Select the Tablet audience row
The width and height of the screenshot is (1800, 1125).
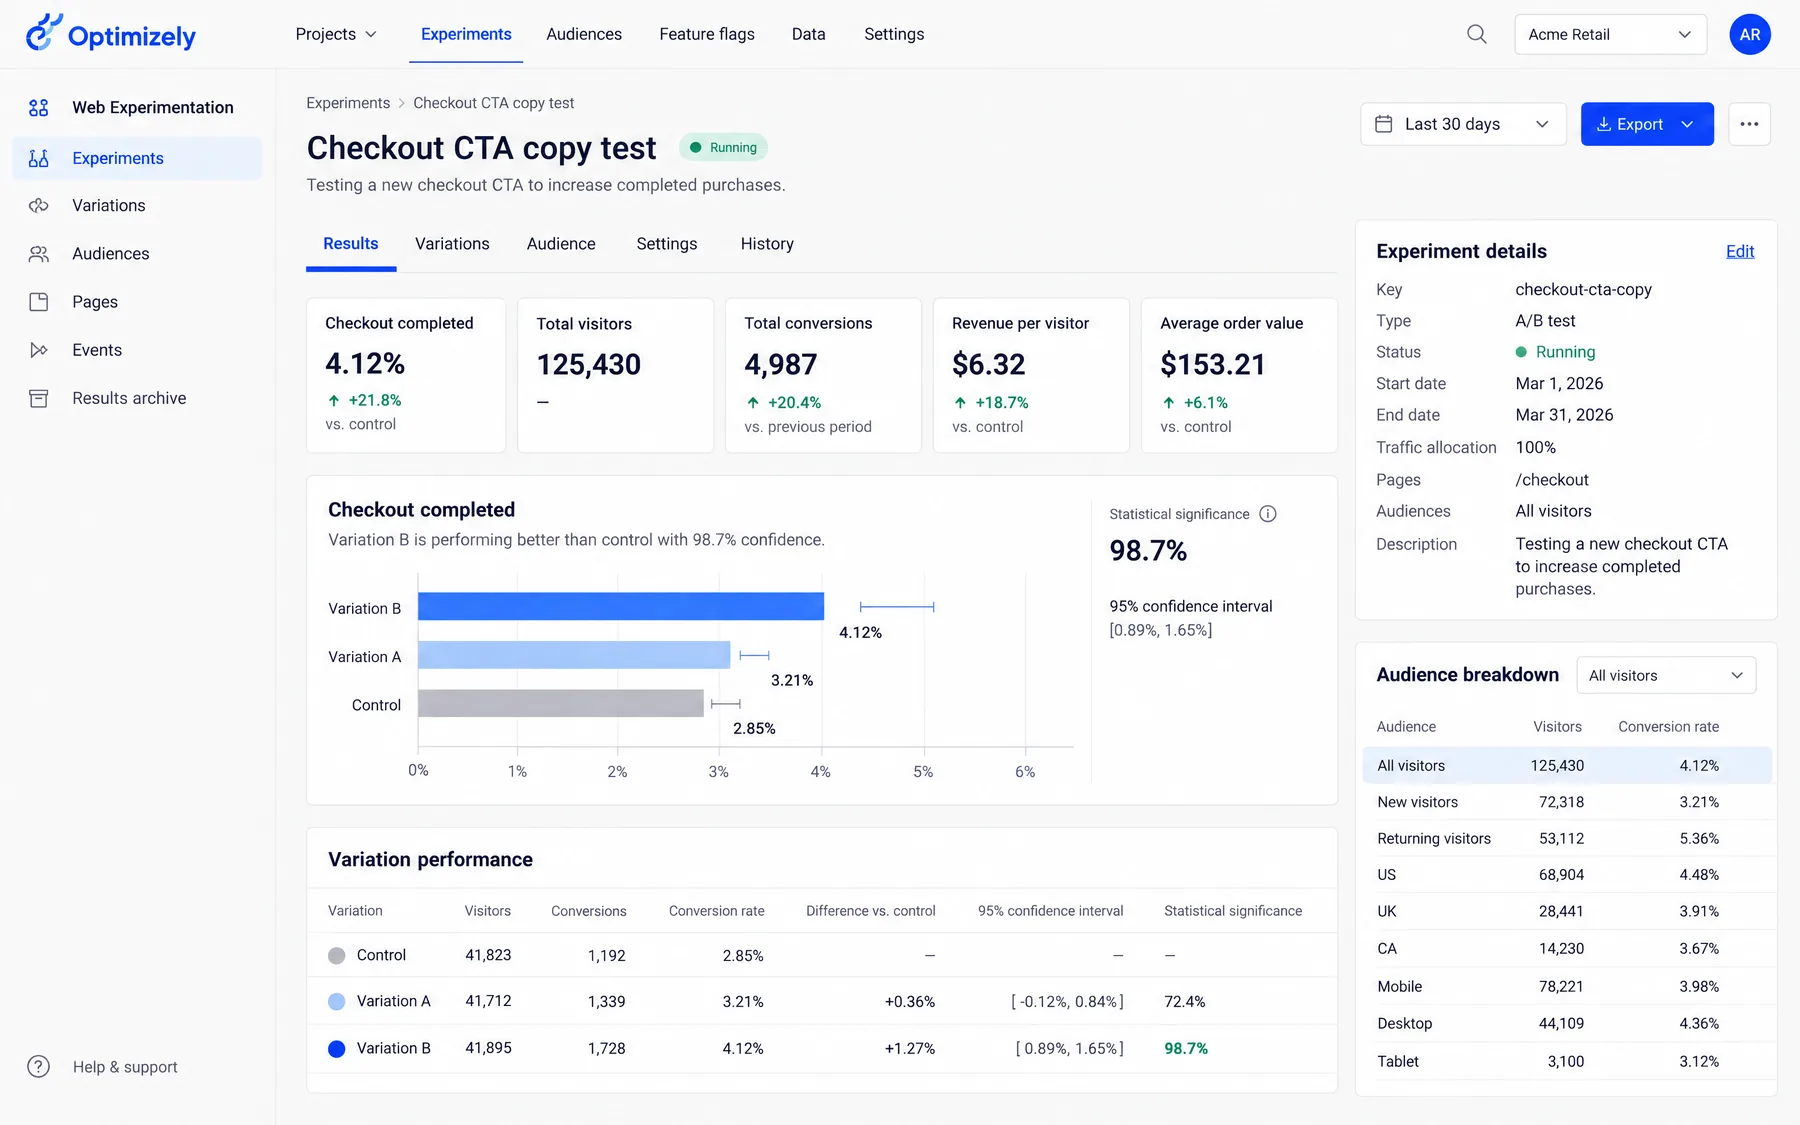click(1567, 1061)
